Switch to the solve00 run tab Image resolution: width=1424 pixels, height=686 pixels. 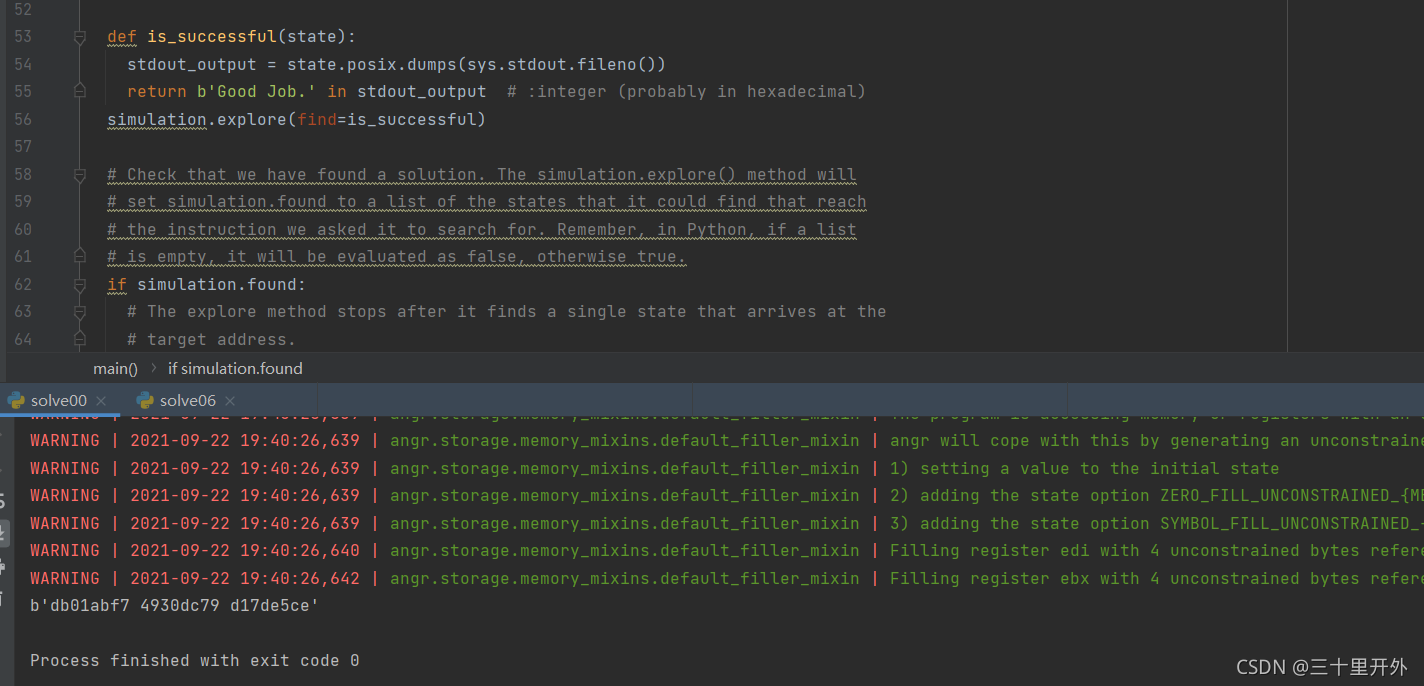(x=59, y=400)
